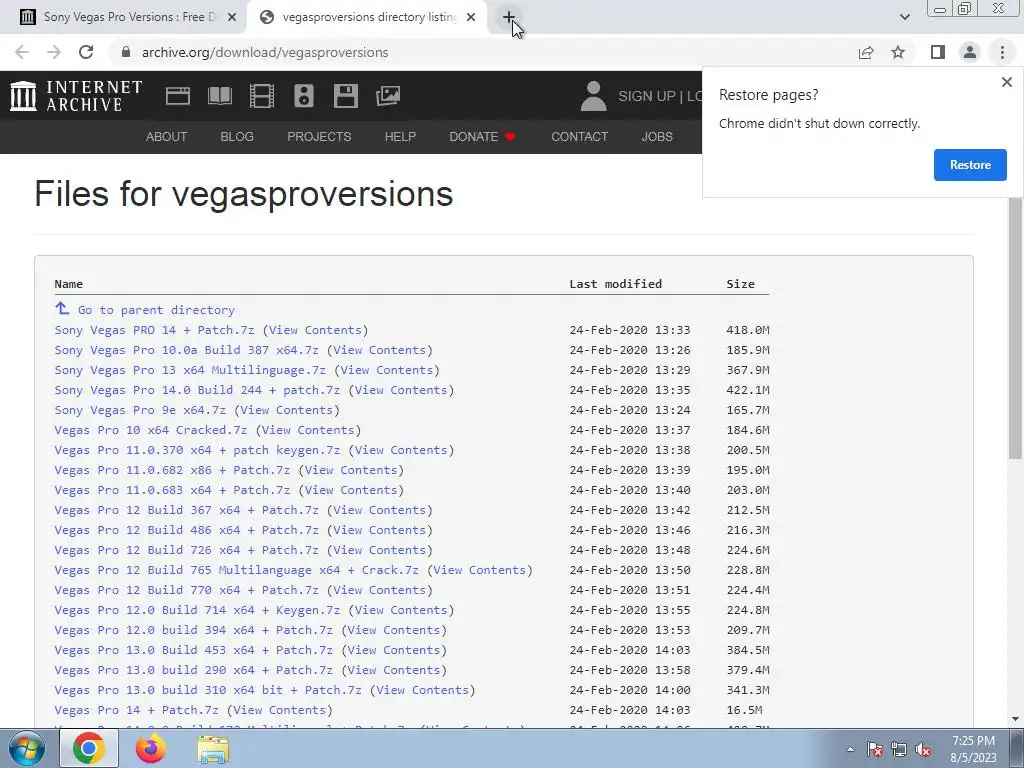Open the CONTACT menu item

(x=579, y=136)
